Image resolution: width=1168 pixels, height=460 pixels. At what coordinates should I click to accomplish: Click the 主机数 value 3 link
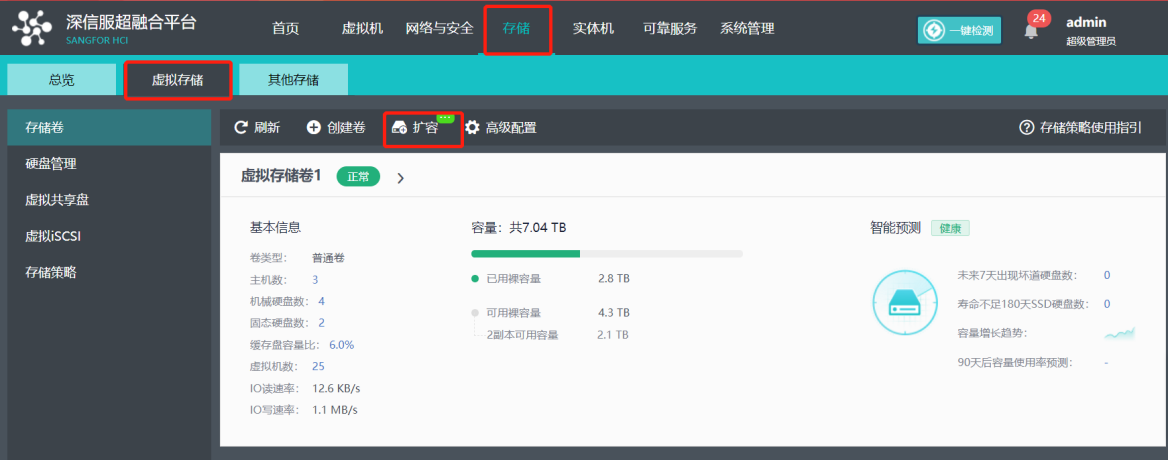[315, 280]
